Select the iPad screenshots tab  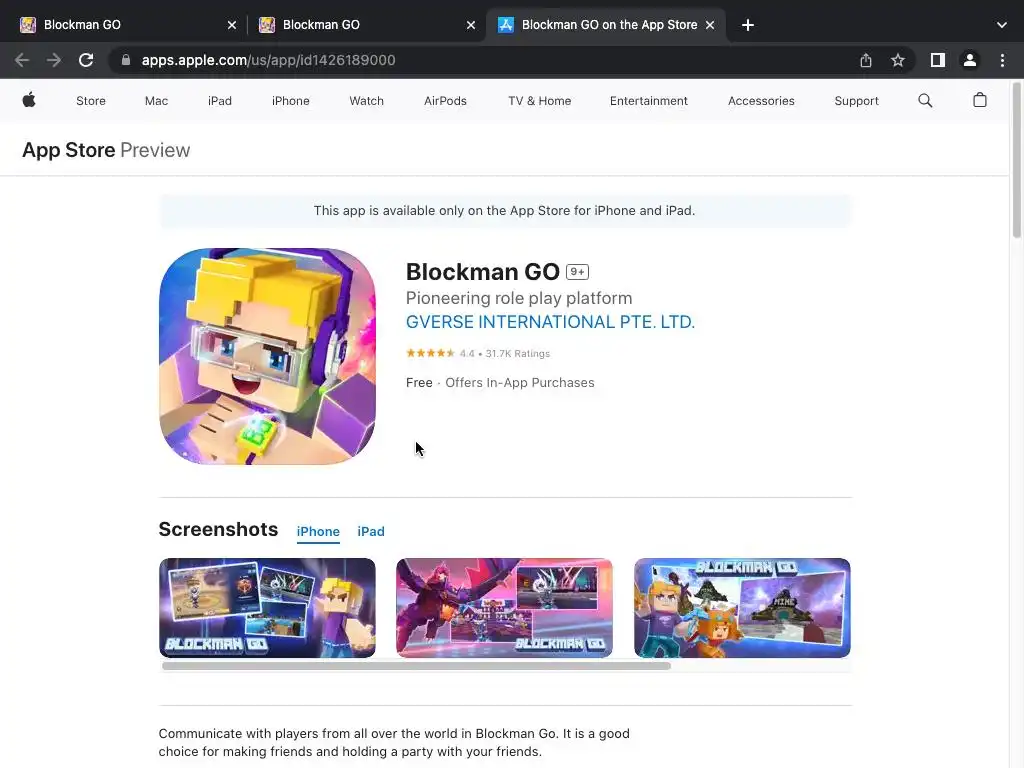pyautogui.click(x=371, y=532)
